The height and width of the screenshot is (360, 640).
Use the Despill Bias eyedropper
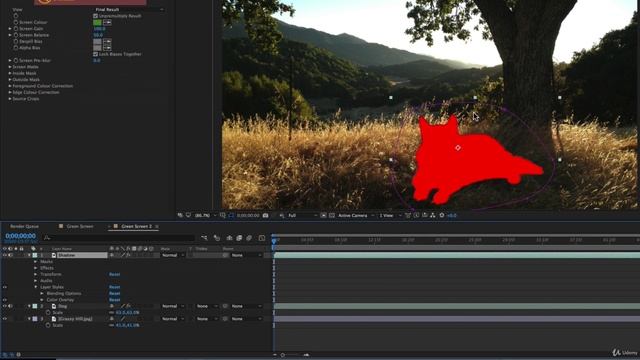[107, 42]
